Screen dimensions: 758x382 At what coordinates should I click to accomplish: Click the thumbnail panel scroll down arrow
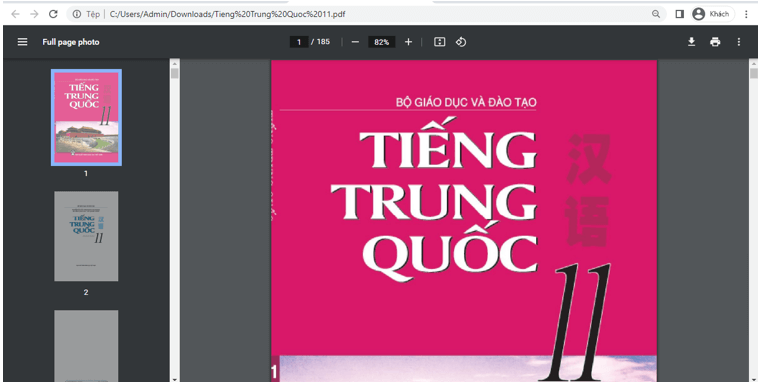(x=175, y=379)
